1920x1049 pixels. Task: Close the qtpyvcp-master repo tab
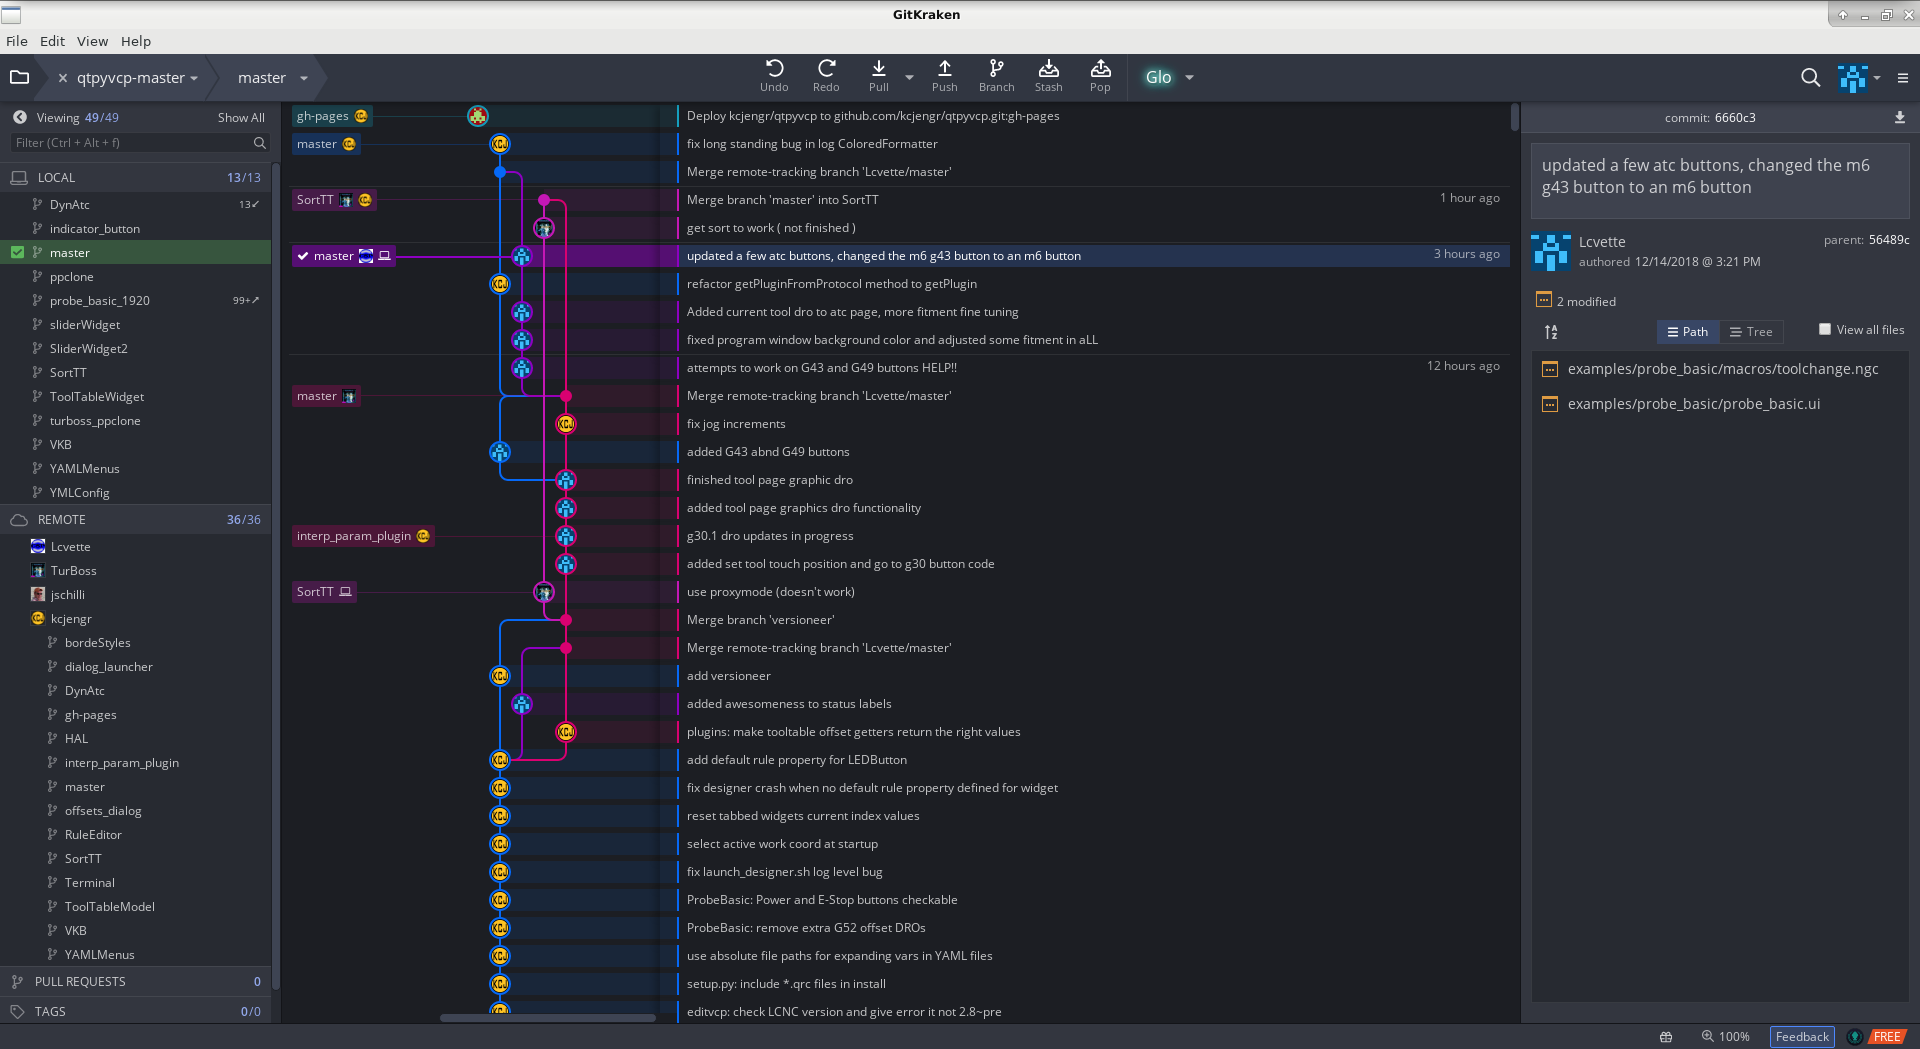pyautogui.click(x=63, y=78)
